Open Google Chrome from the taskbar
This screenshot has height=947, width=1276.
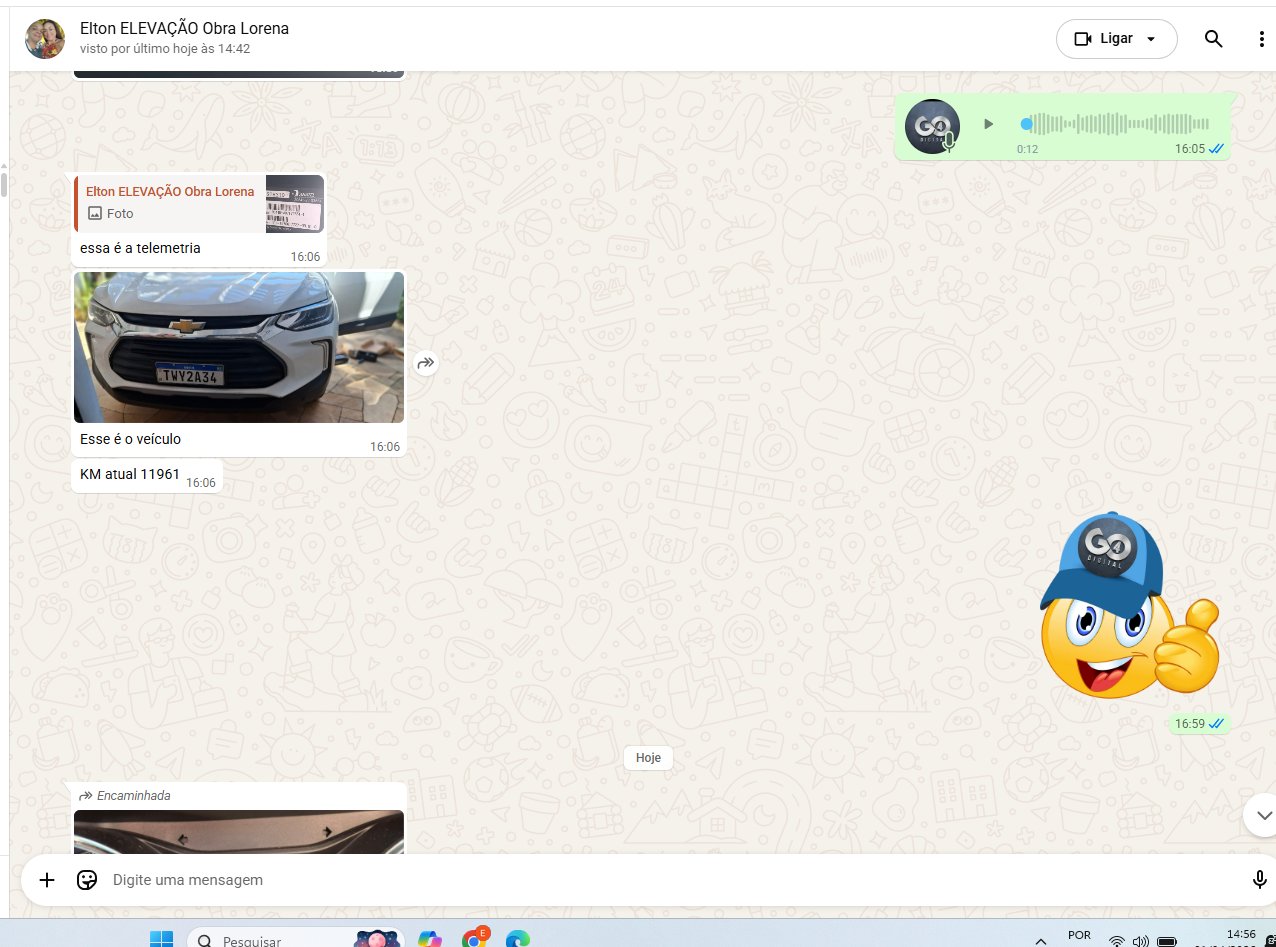coord(475,939)
